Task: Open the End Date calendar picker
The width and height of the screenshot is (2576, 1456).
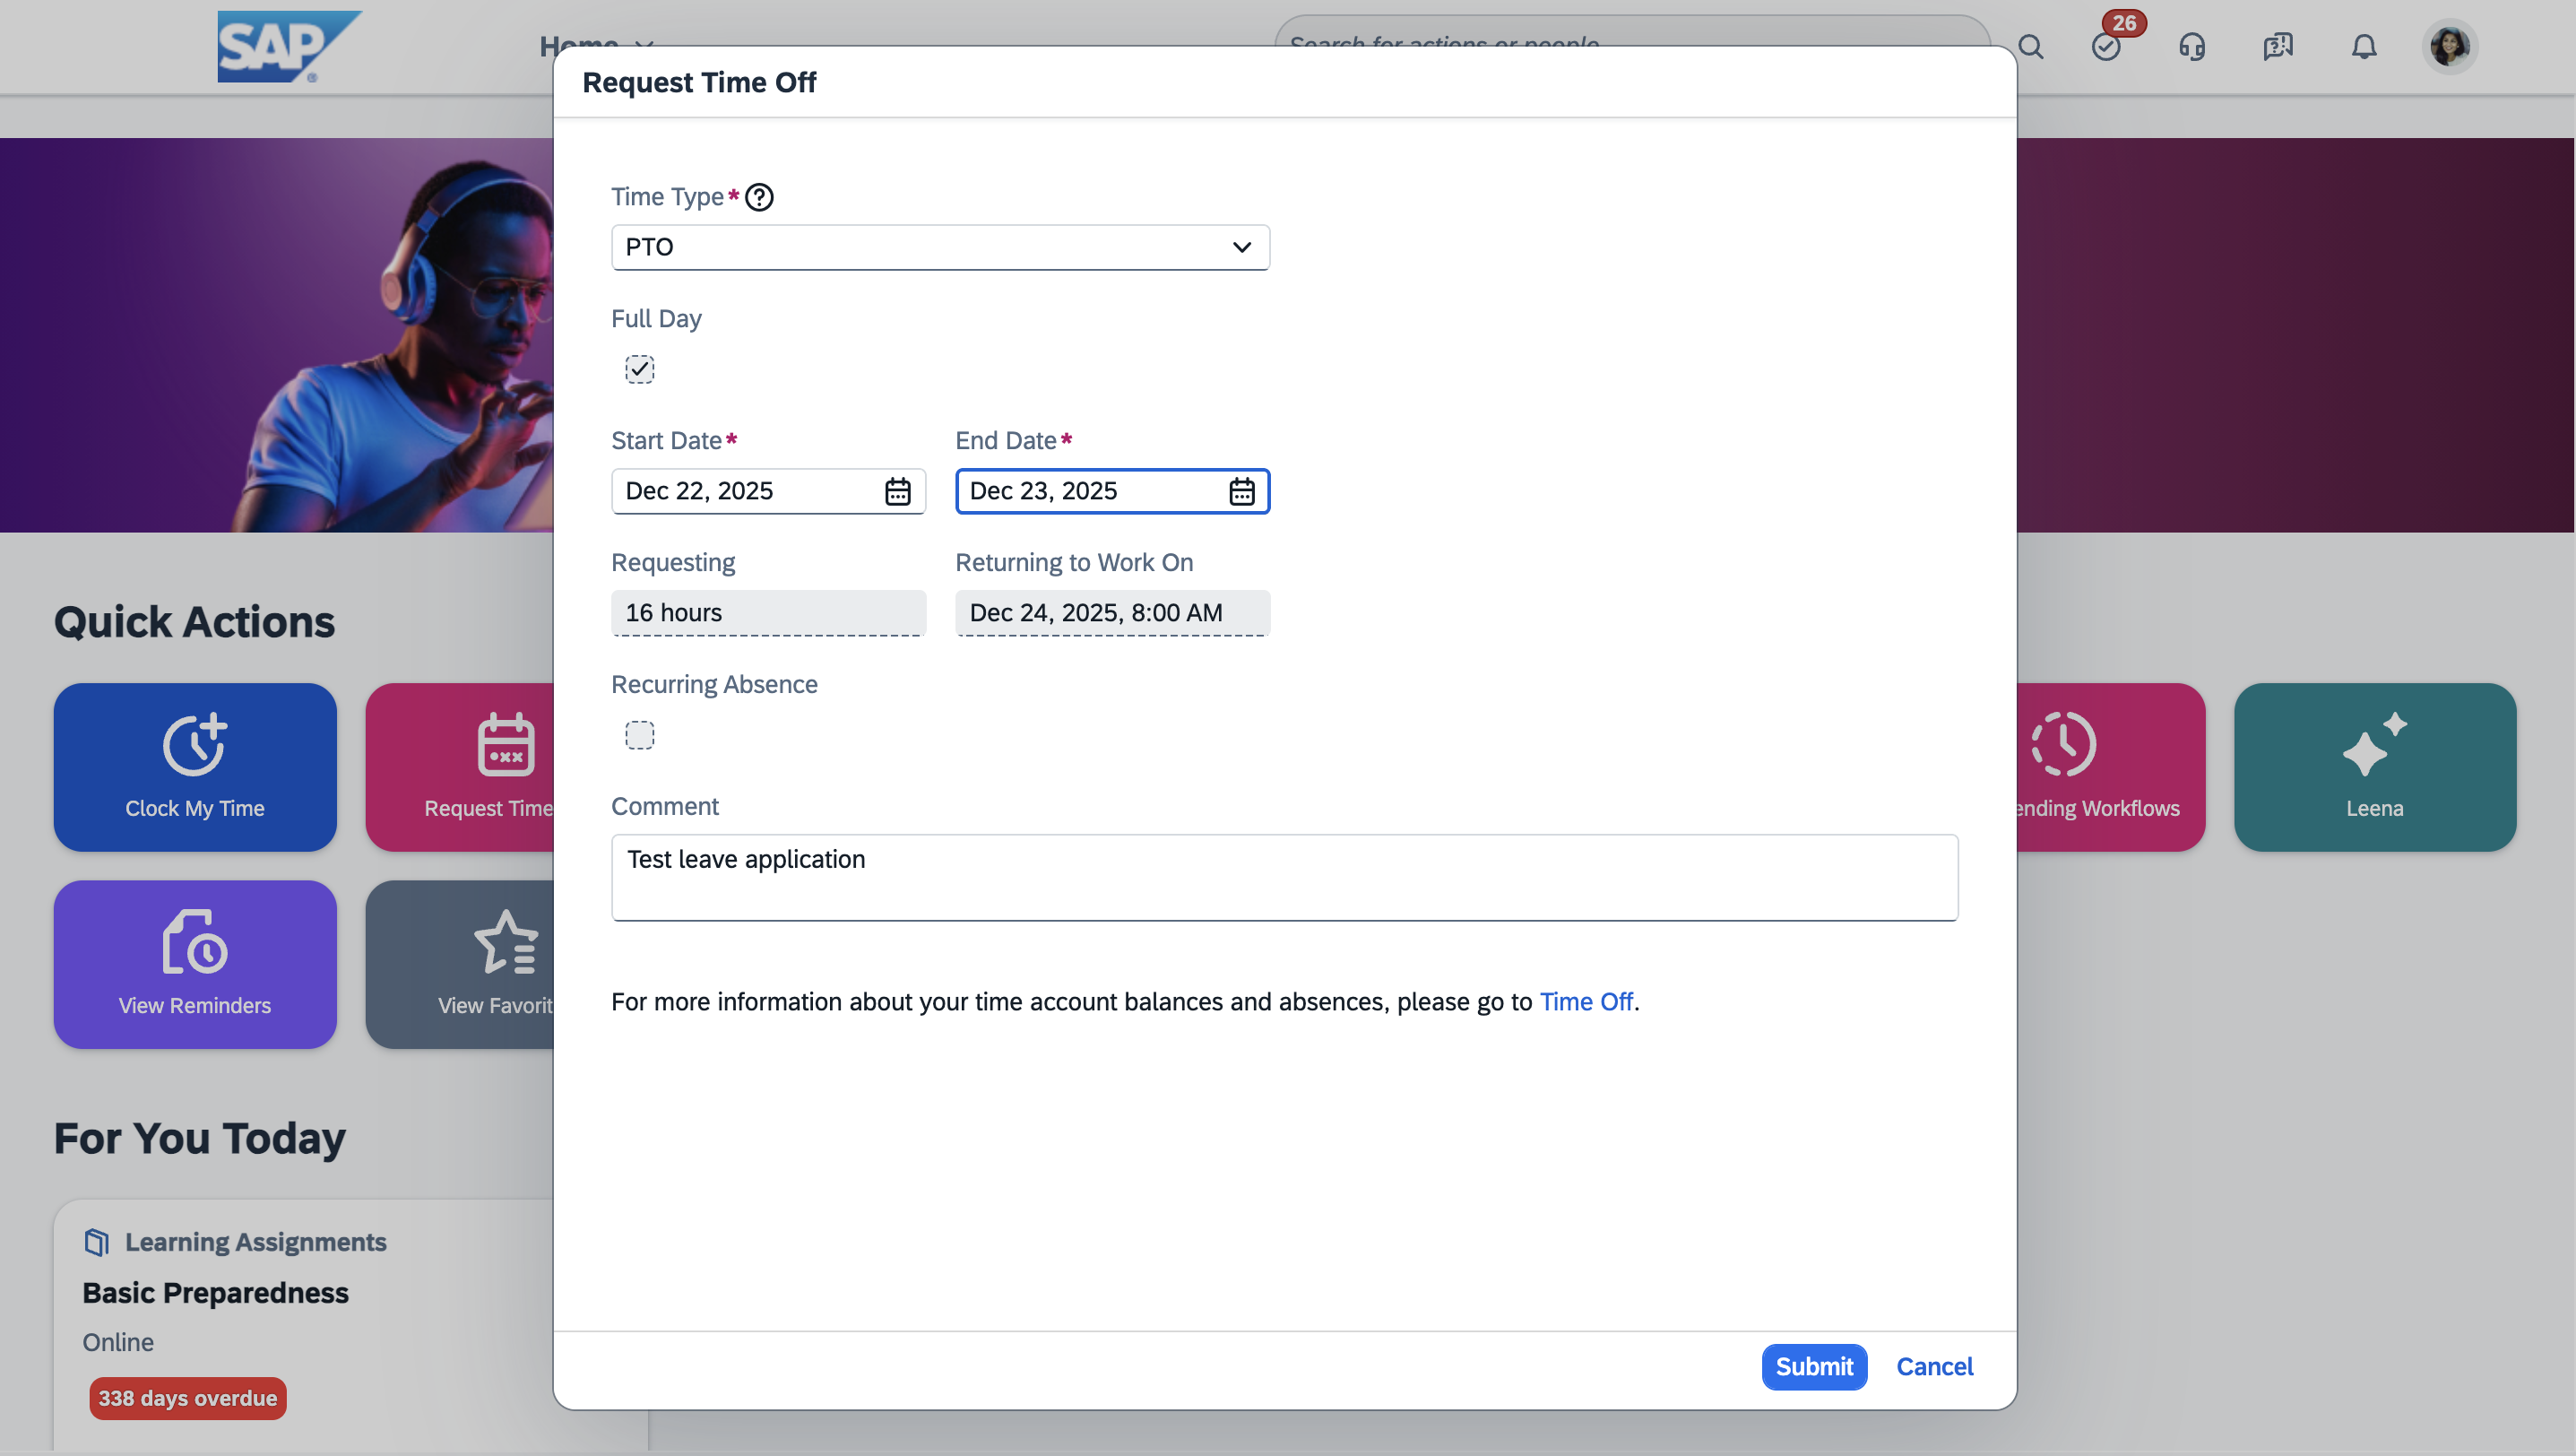Action: click(x=1241, y=491)
